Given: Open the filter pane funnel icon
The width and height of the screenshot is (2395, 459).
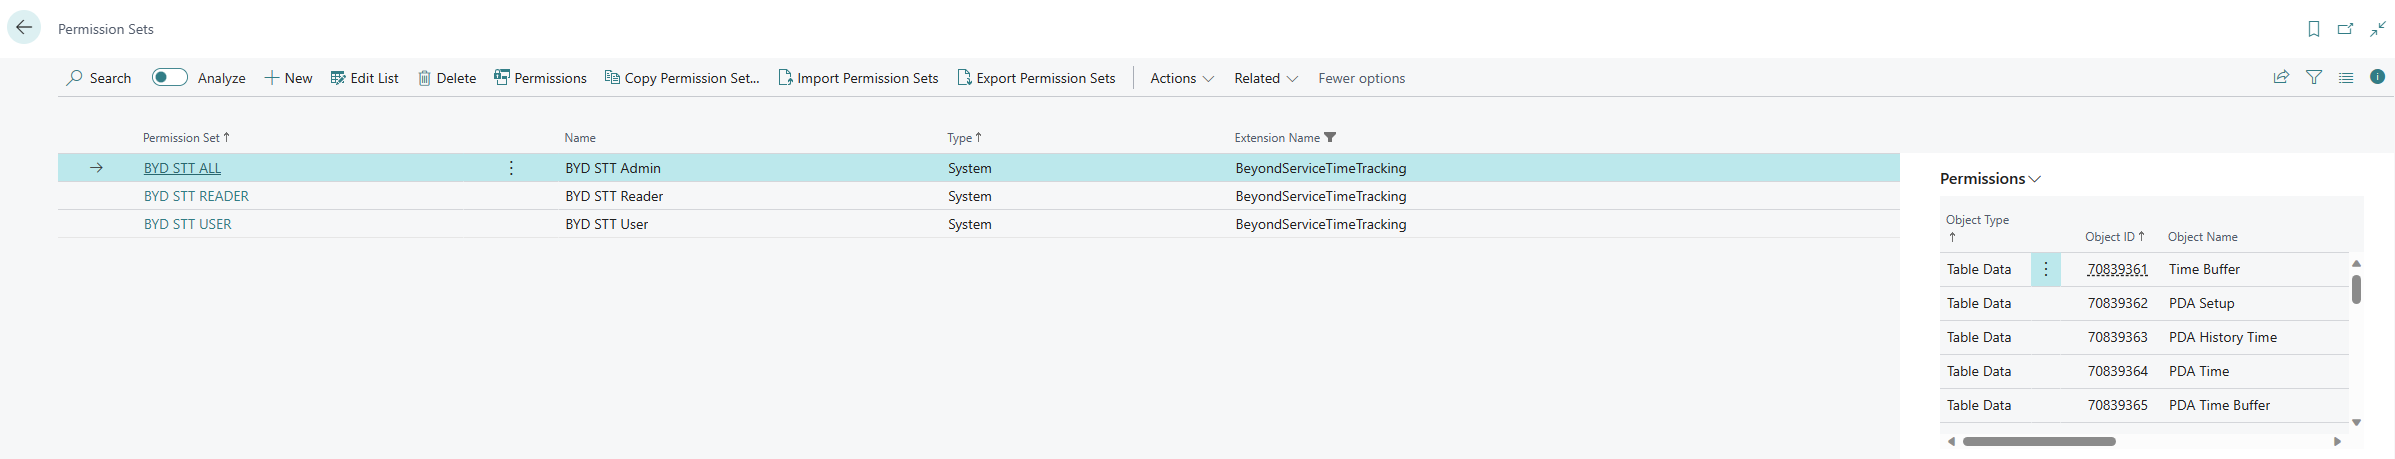Looking at the screenshot, I should tap(2313, 77).
